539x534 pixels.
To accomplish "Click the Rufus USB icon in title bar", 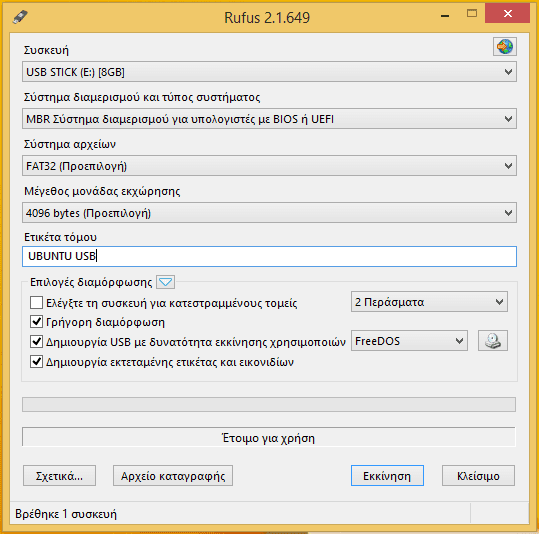I will coord(20,17).
